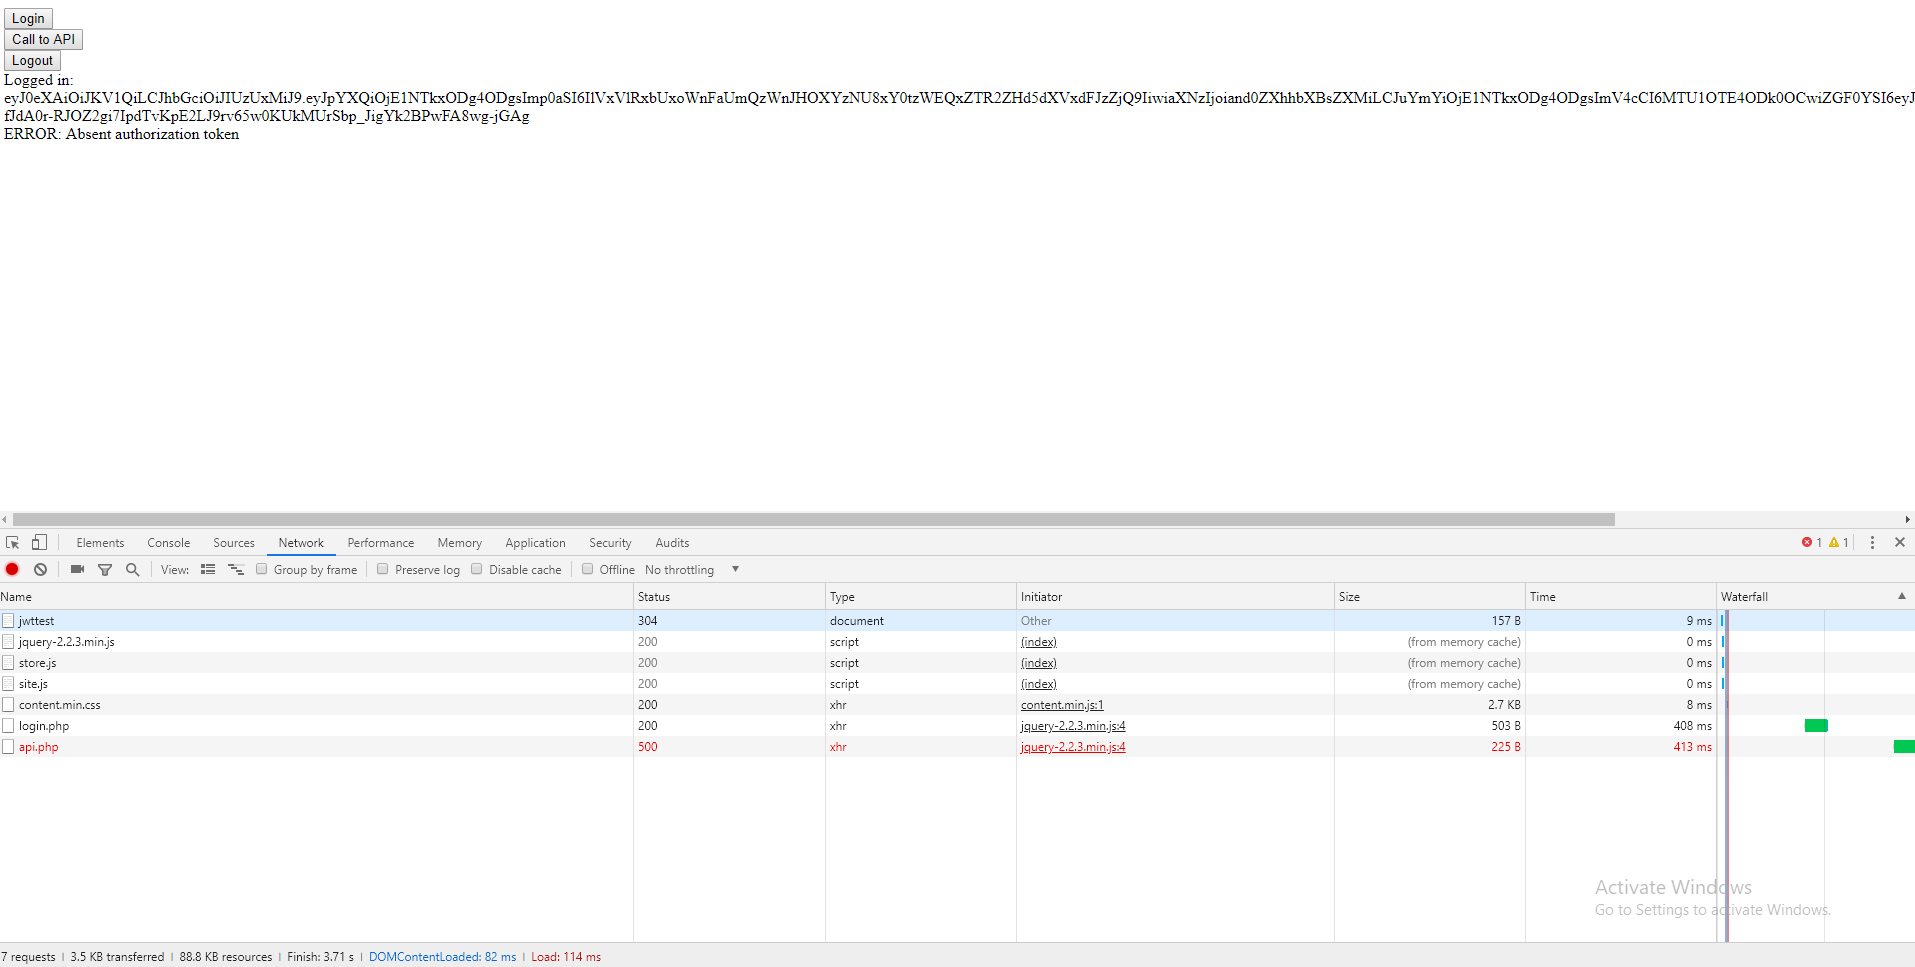Enable the Preserve log checkbox
Image resolution: width=1915 pixels, height=967 pixels.
tap(382, 569)
